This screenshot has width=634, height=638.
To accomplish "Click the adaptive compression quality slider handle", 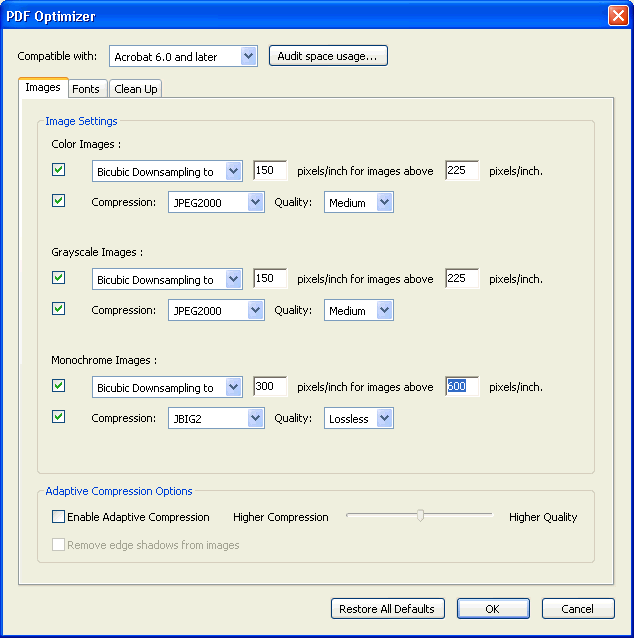I will point(420,516).
